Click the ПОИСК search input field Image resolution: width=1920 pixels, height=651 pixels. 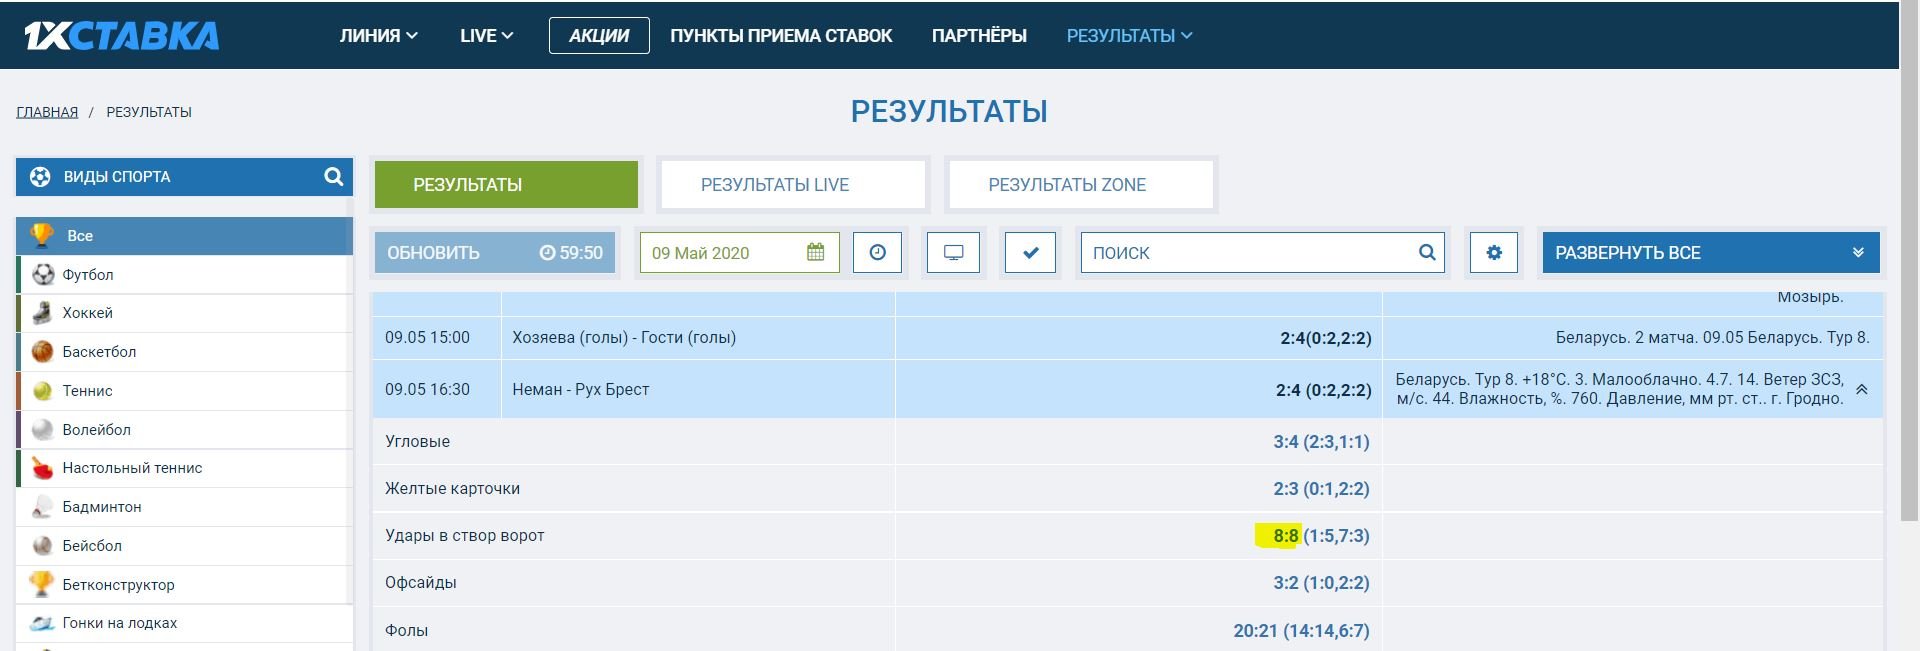[x=1250, y=253]
